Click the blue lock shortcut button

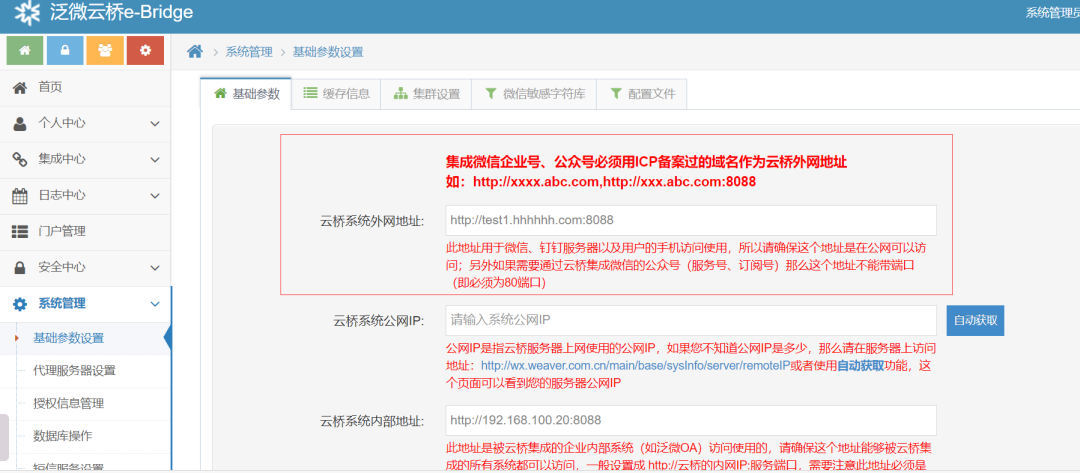tap(65, 50)
